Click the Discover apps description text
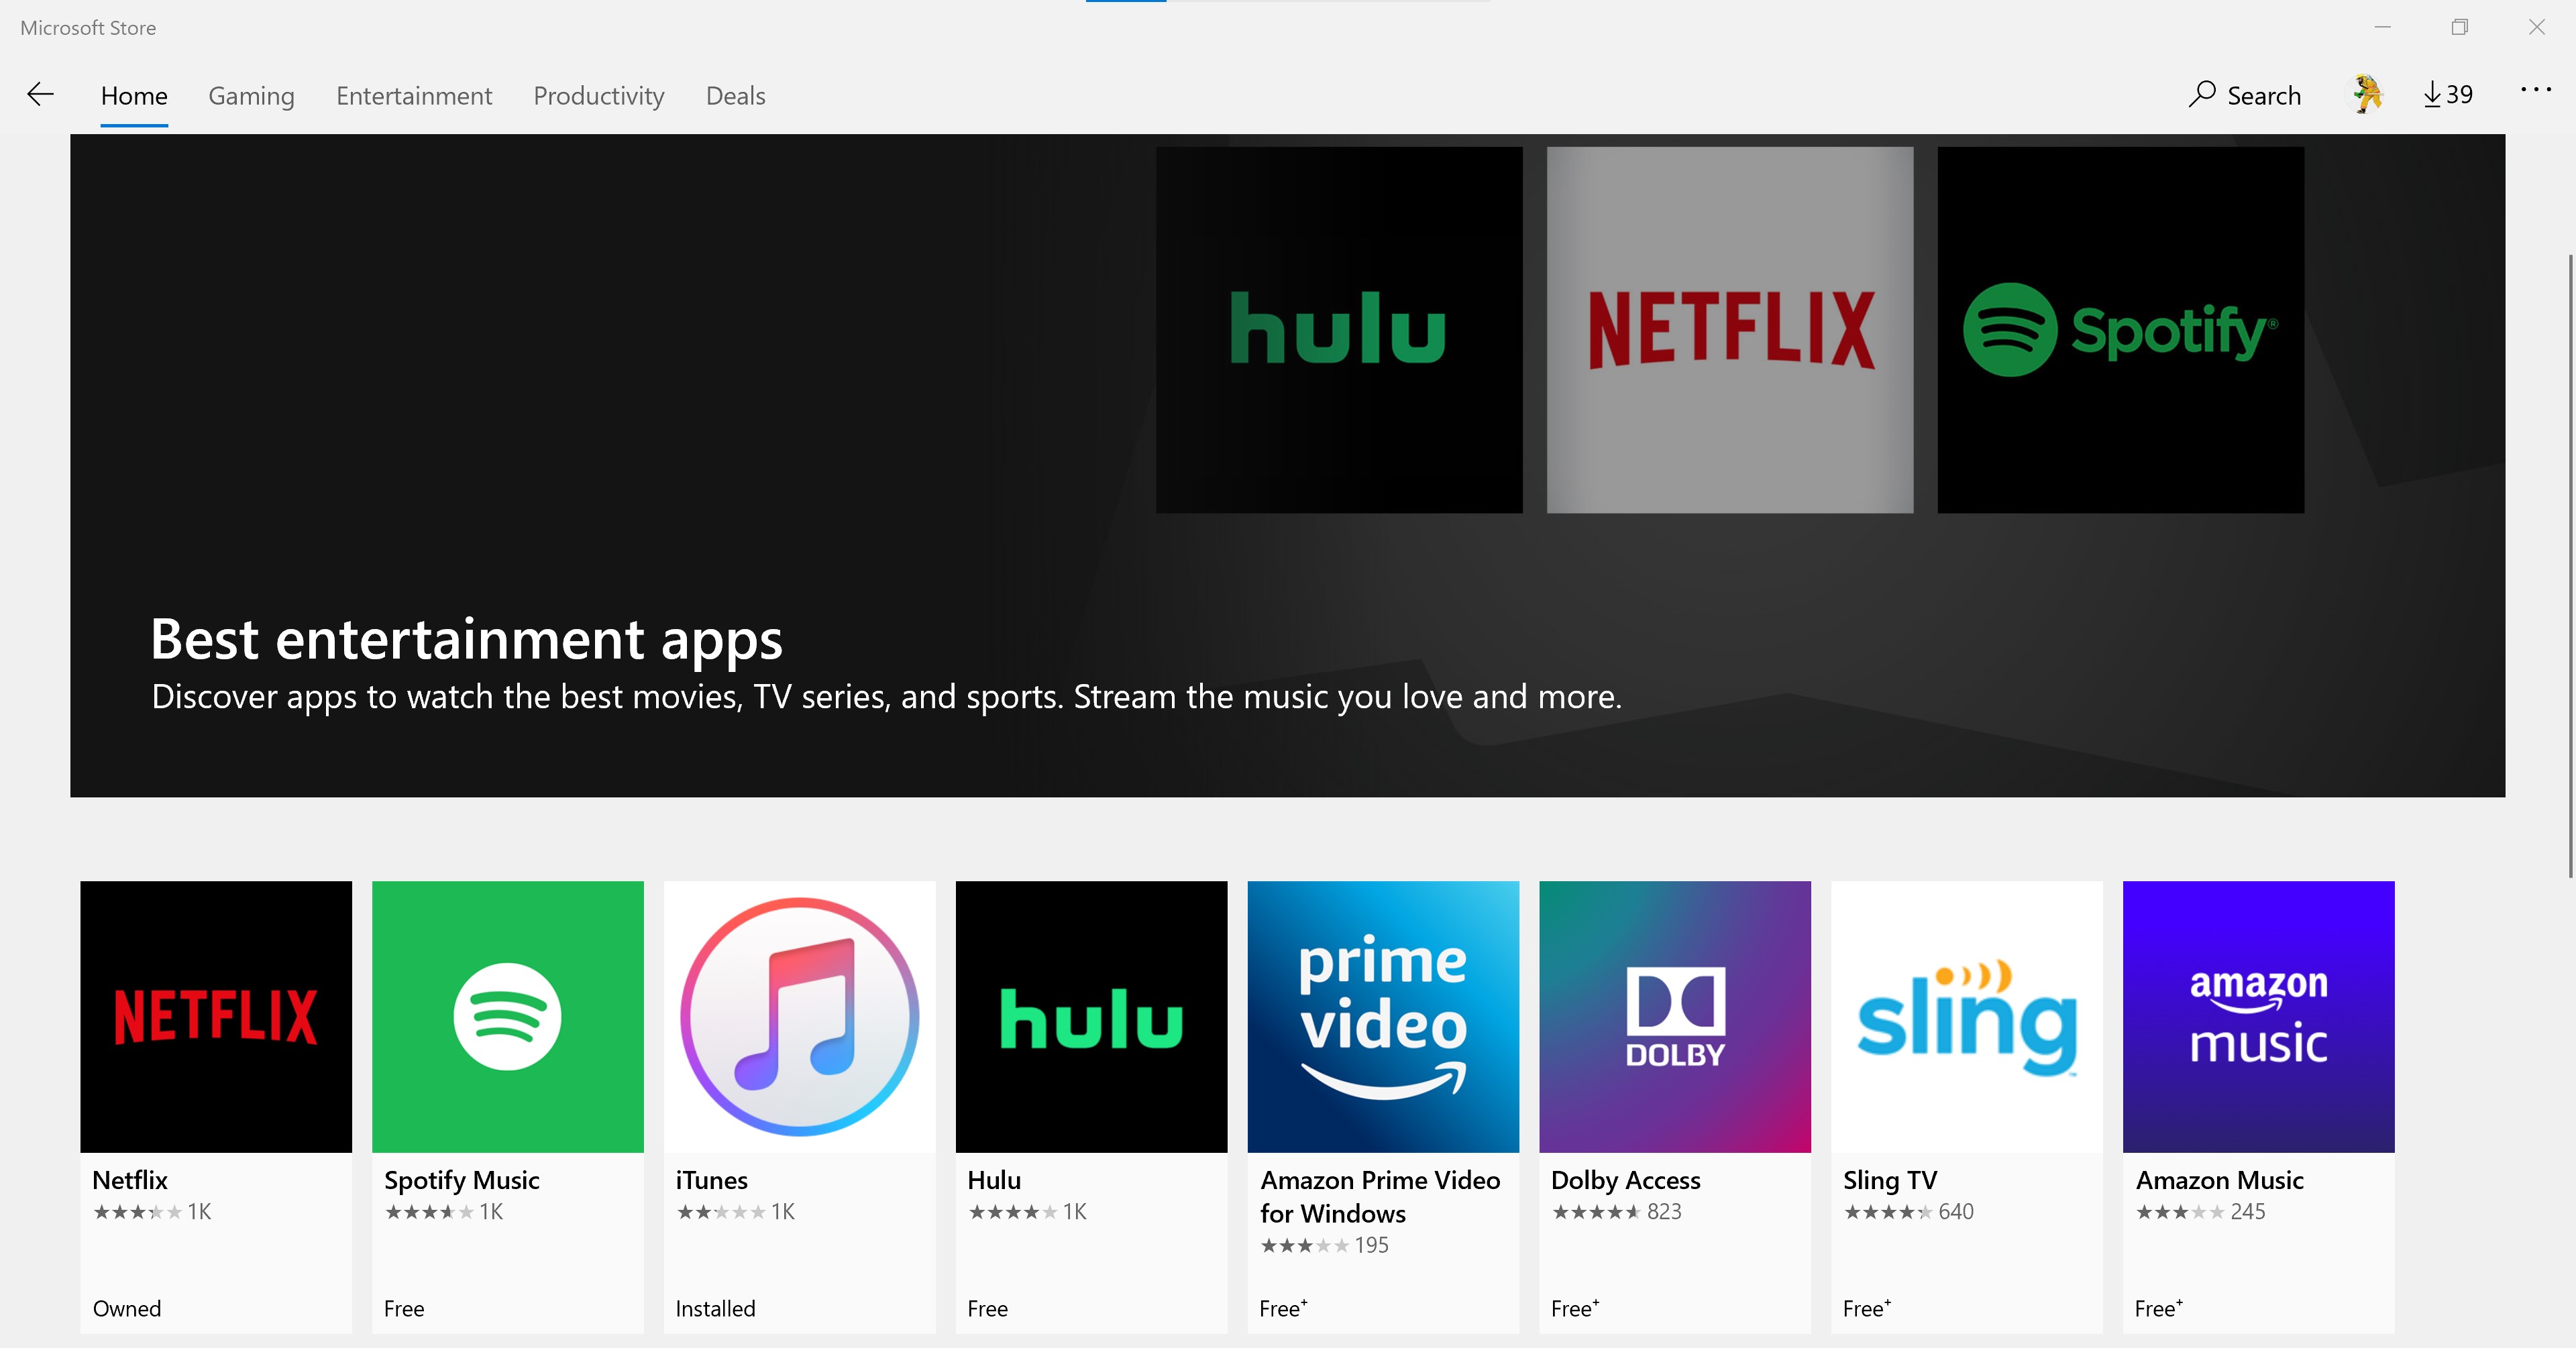This screenshot has height=1348, width=2576. [x=887, y=697]
